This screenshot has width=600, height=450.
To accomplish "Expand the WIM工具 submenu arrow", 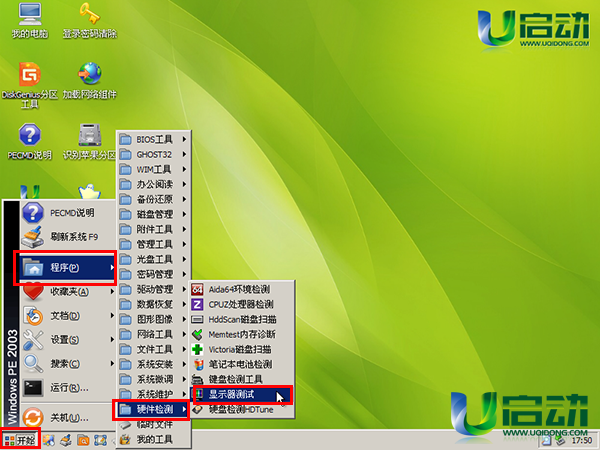I will pos(184,169).
